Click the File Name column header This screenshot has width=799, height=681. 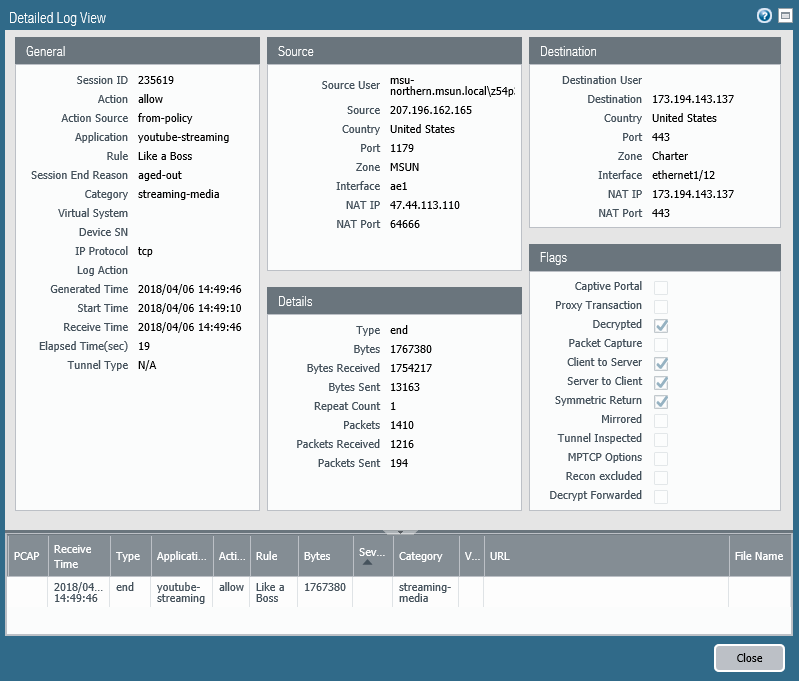tap(758, 556)
